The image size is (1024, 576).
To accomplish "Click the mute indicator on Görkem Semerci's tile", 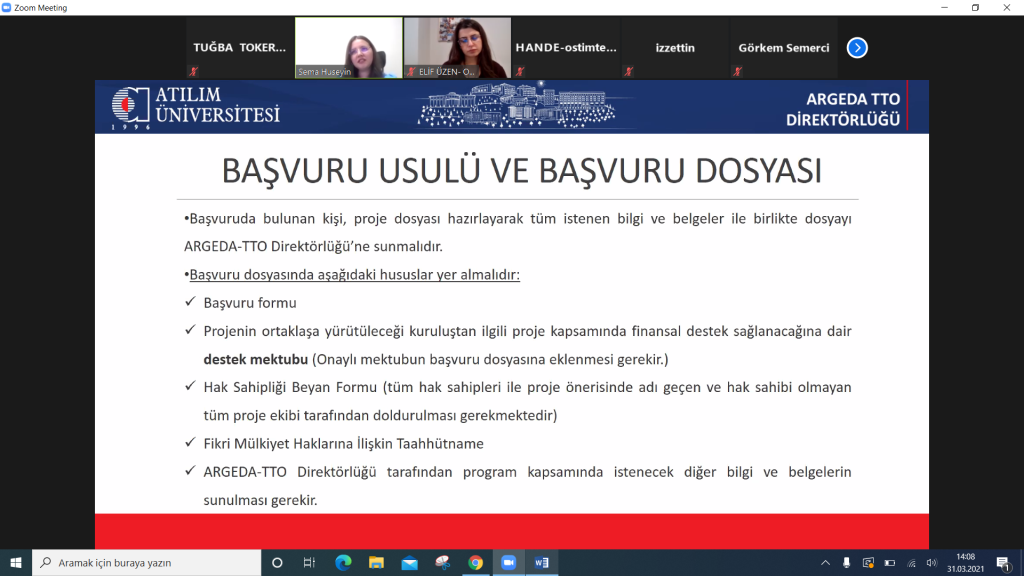I will pos(737,72).
